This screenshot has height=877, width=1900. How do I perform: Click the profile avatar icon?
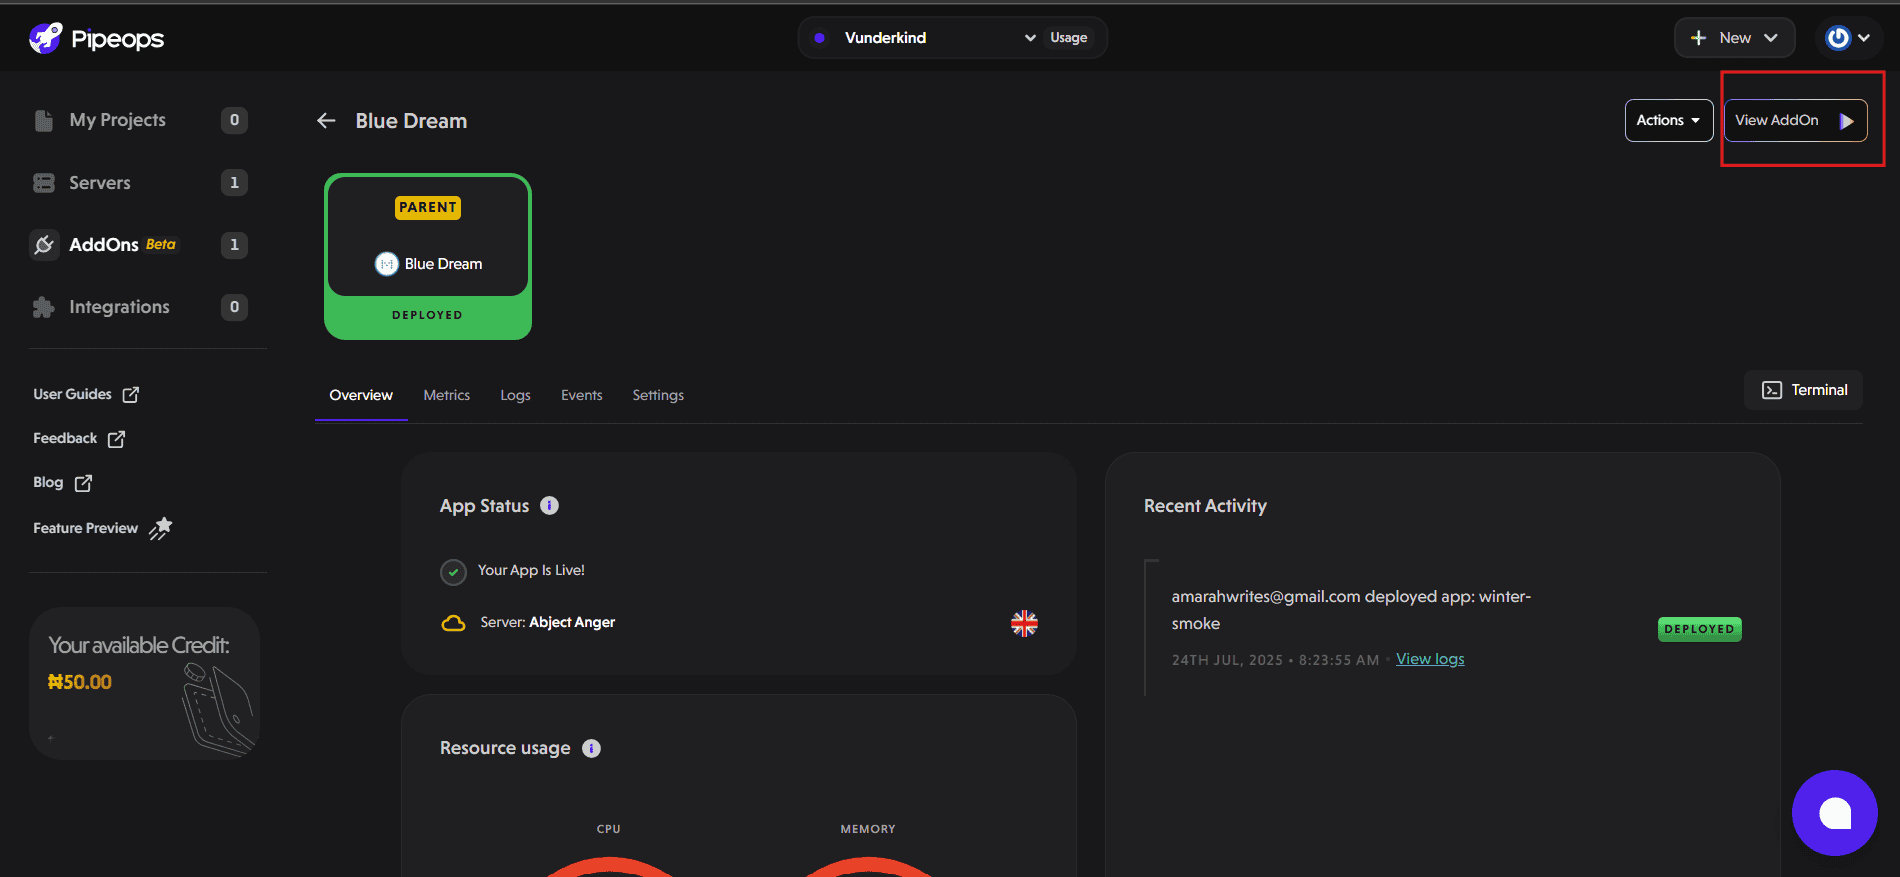coord(1838,38)
